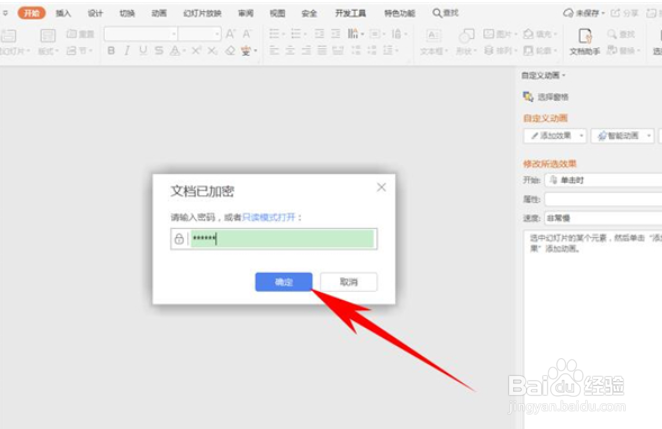Open the 未保存 cloud status menu
Viewport: 662px width, 429px height.
584,13
